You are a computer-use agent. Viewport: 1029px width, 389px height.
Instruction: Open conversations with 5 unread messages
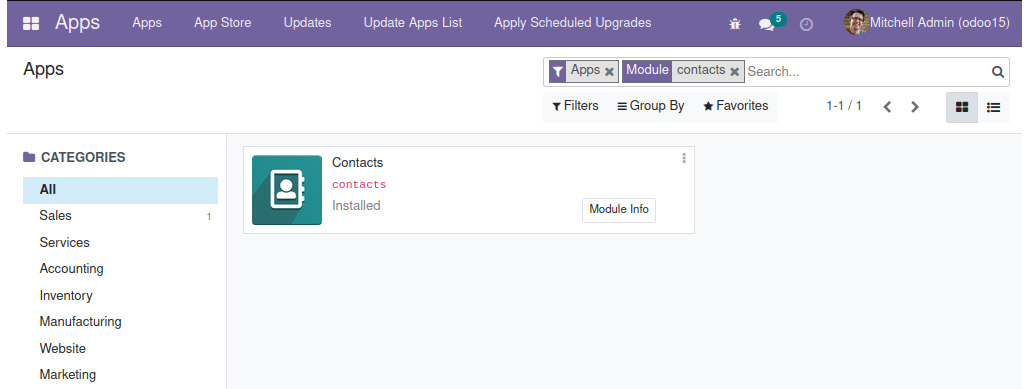[x=771, y=23]
